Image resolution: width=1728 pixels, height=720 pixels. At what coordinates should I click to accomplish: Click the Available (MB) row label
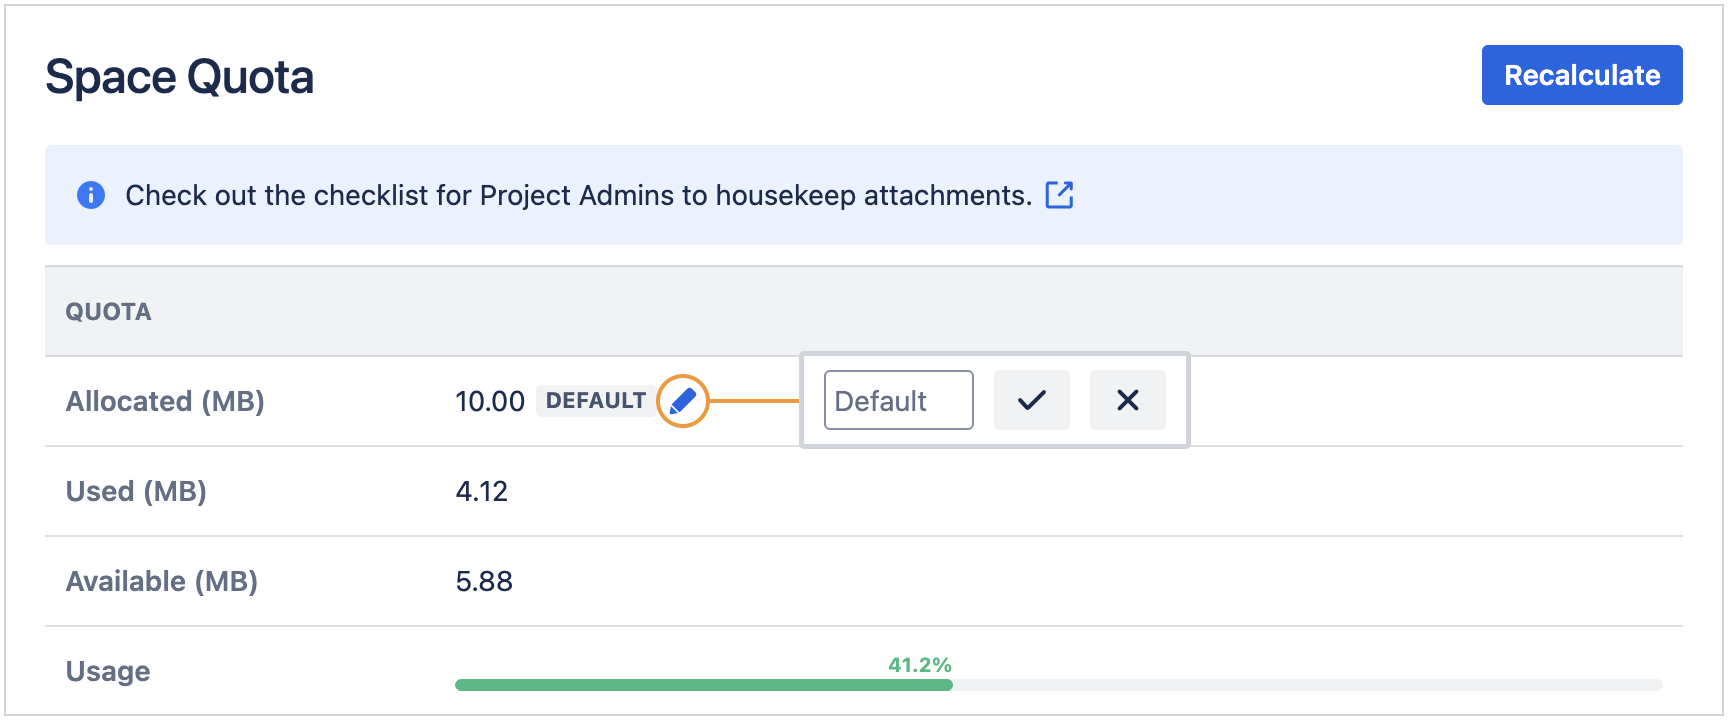point(162,581)
